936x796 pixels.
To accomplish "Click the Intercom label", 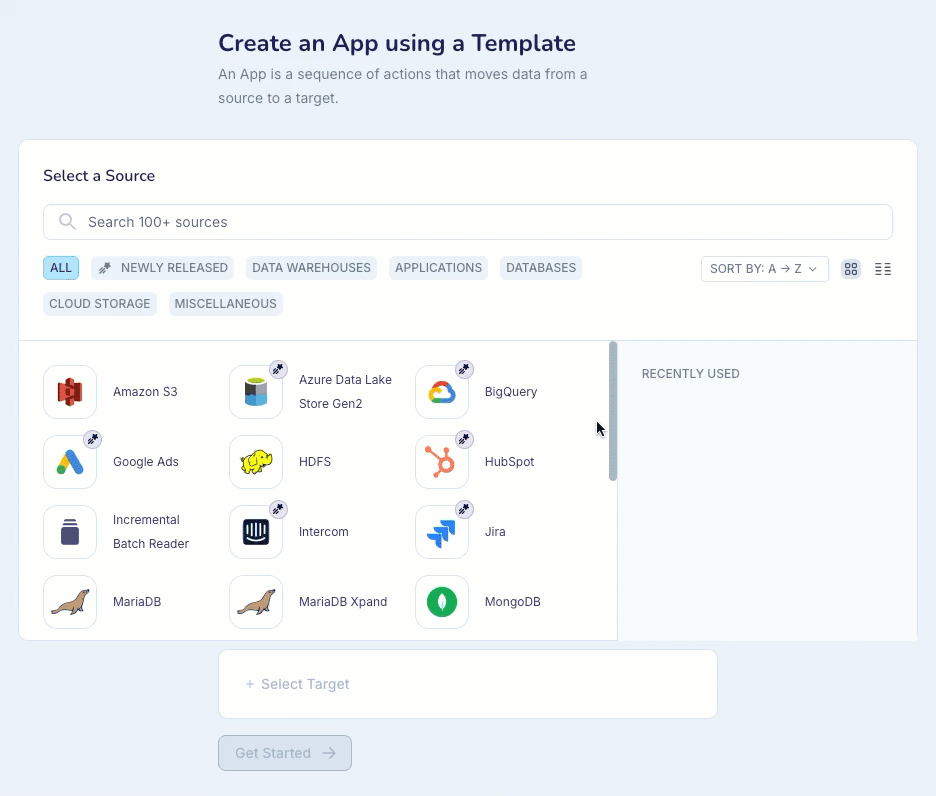I will pyautogui.click(x=324, y=531).
